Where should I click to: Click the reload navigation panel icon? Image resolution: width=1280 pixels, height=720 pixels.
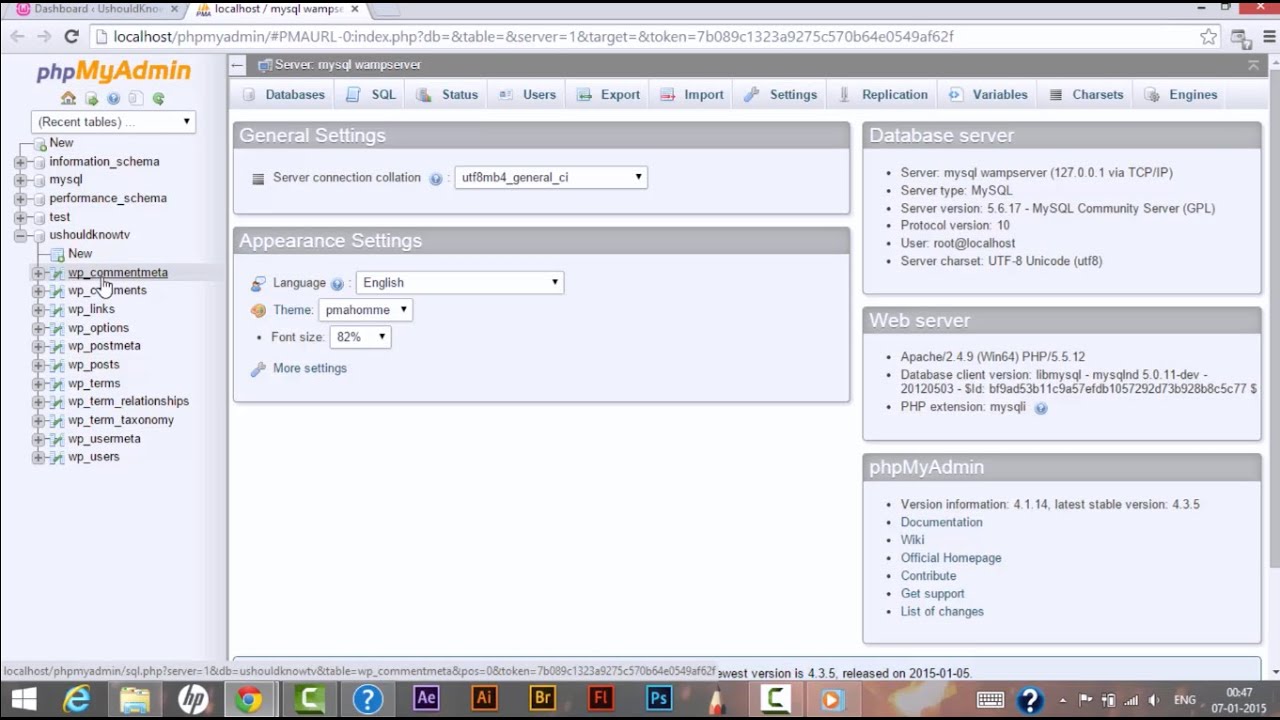point(158,98)
